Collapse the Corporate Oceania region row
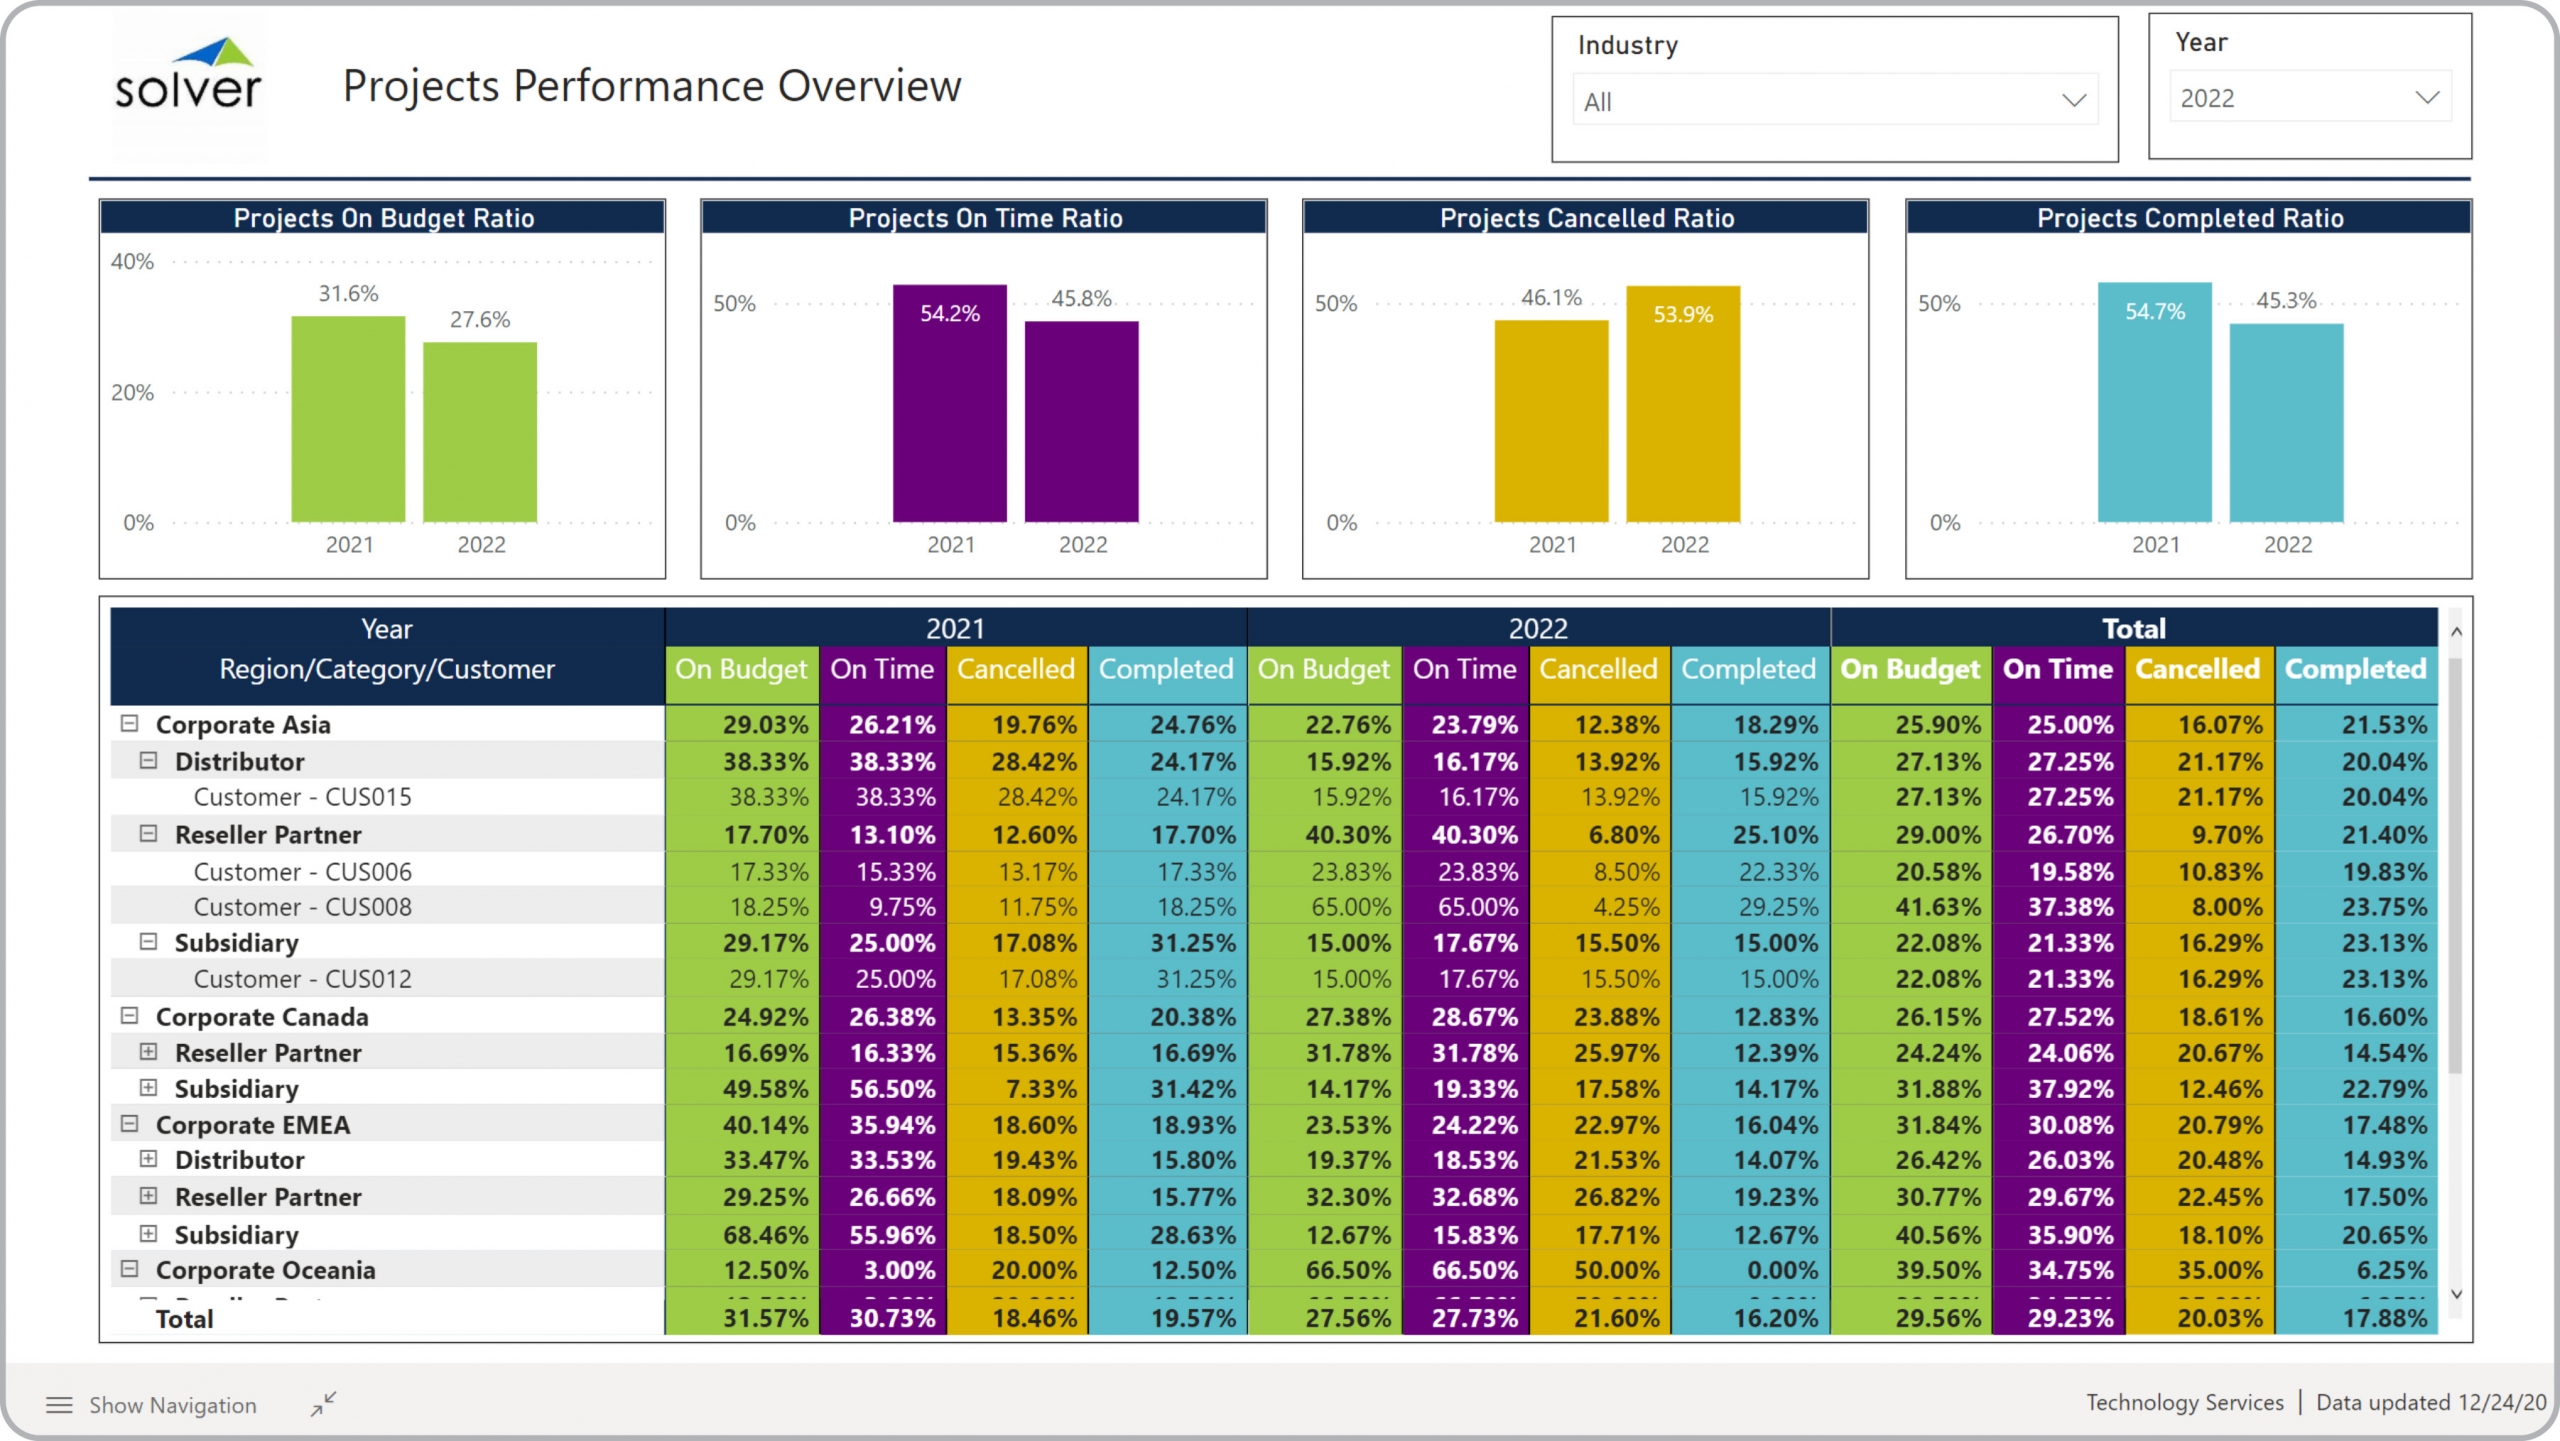 [129, 1269]
